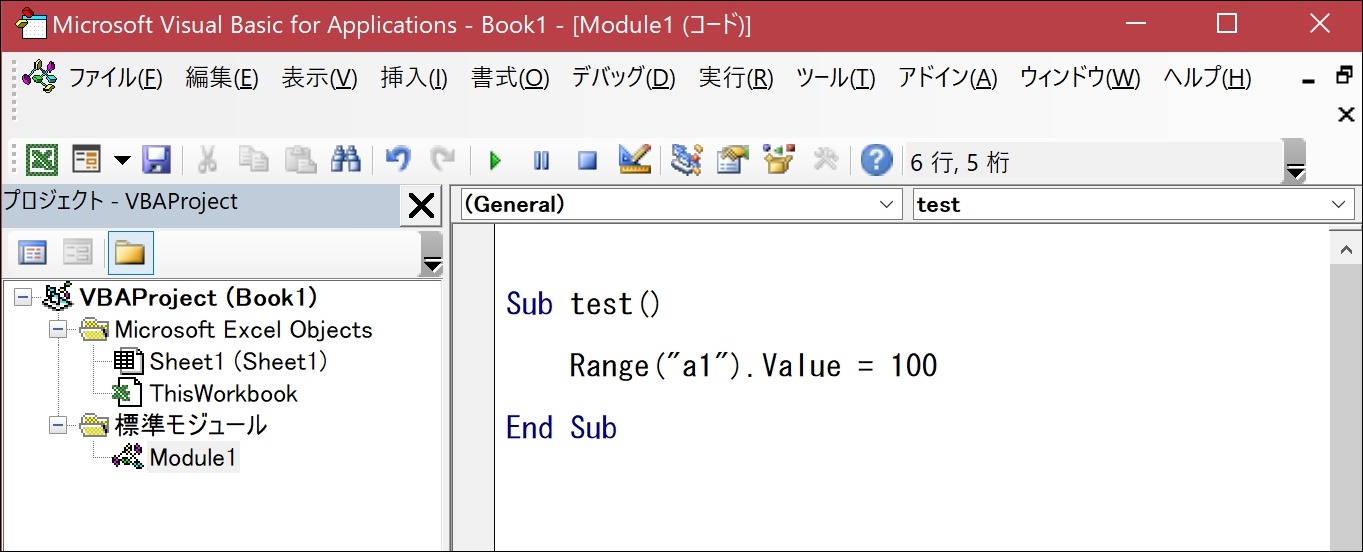
Task: Close the project explorer panel
Action: coord(421,206)
